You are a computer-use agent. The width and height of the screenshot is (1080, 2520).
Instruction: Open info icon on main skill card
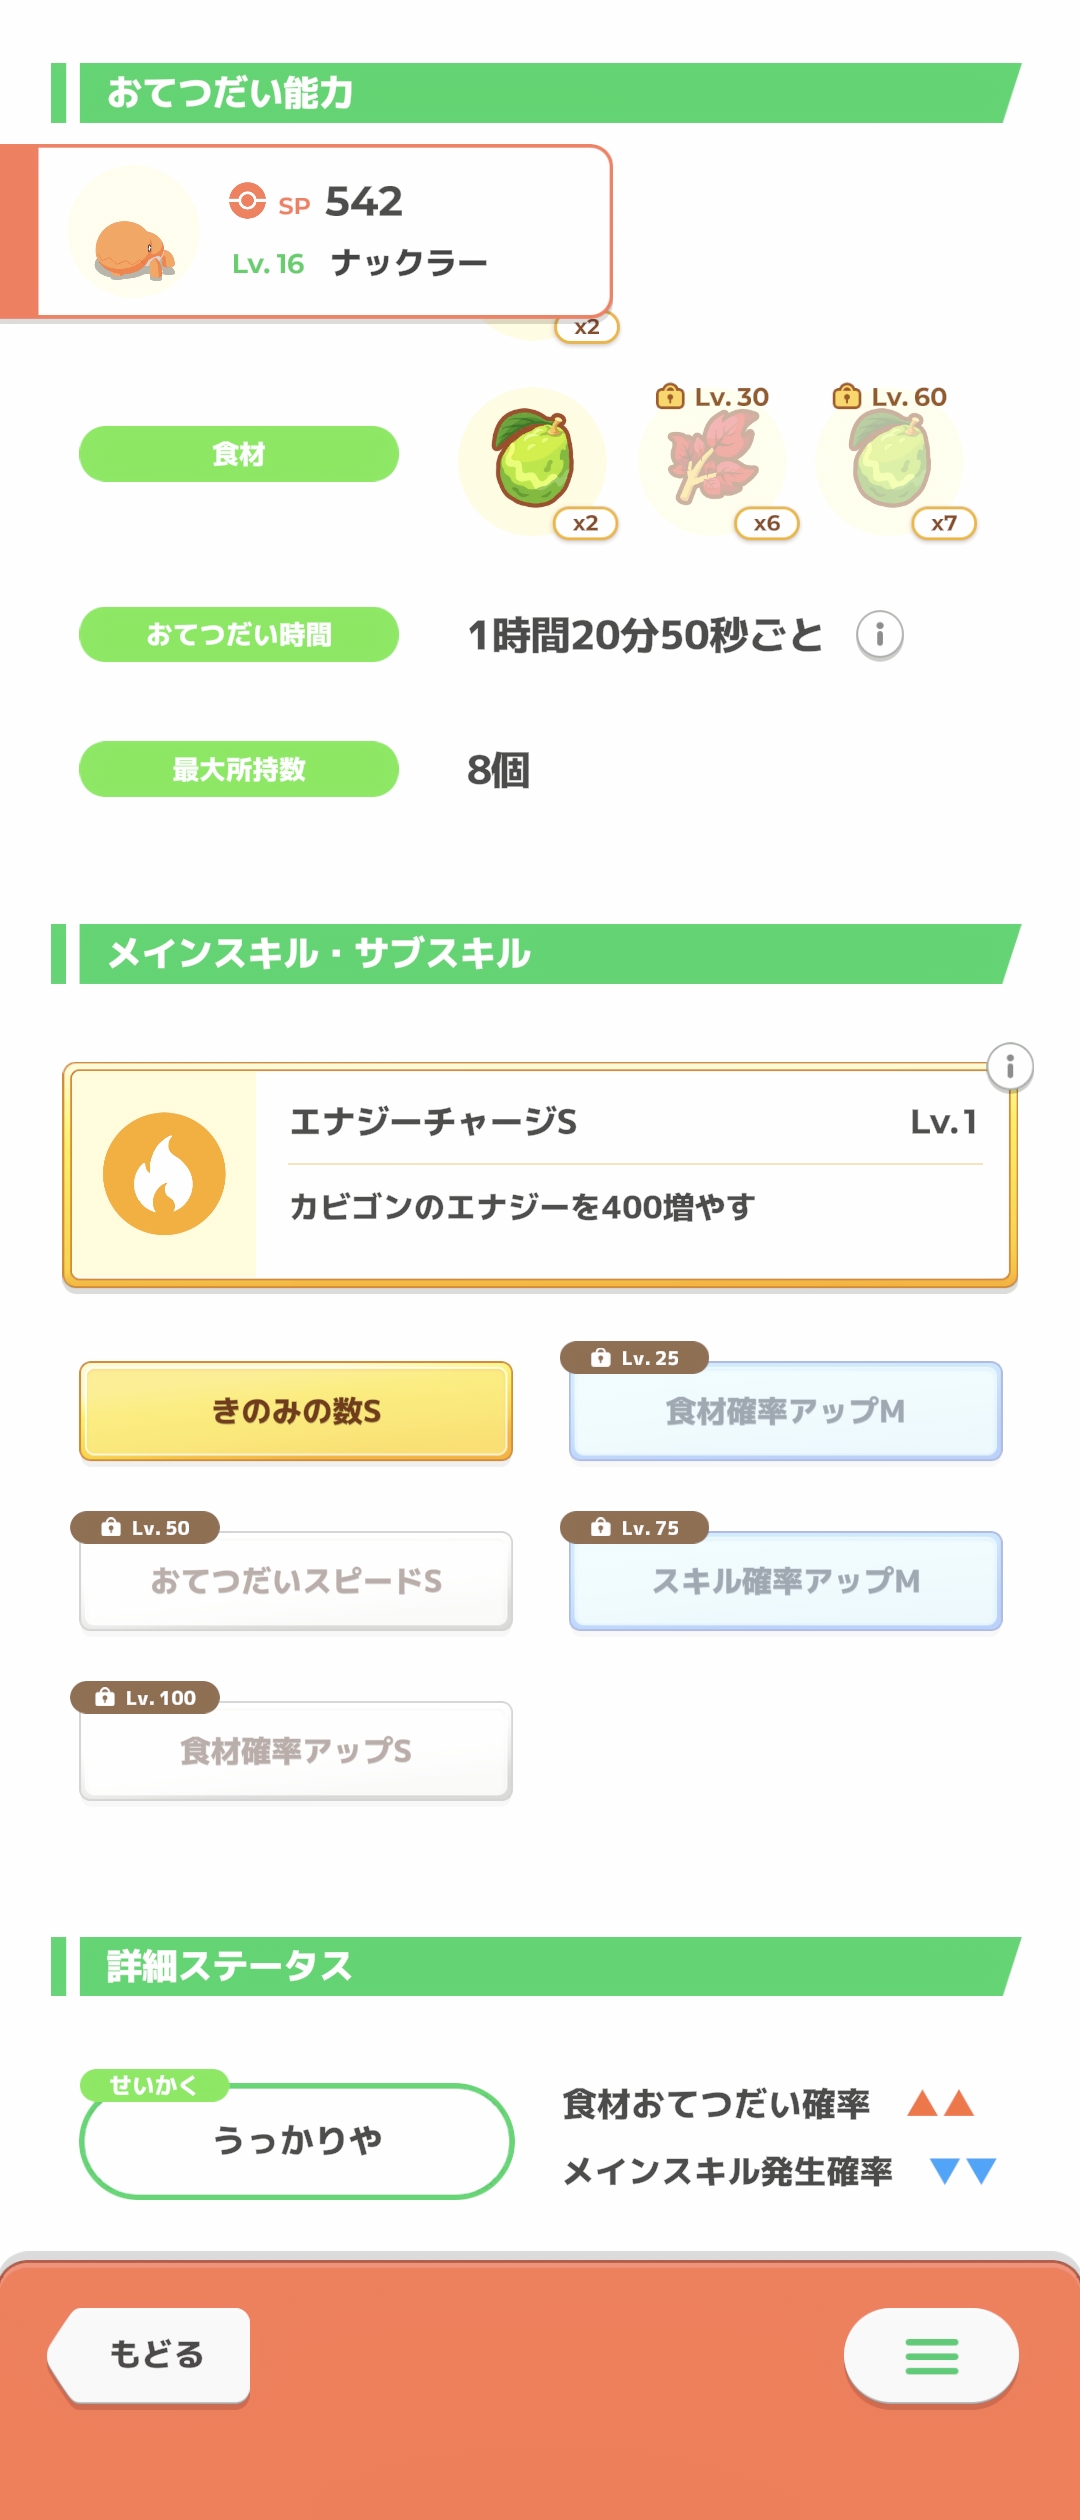pyautogui.click(x=1010, y=1067)
